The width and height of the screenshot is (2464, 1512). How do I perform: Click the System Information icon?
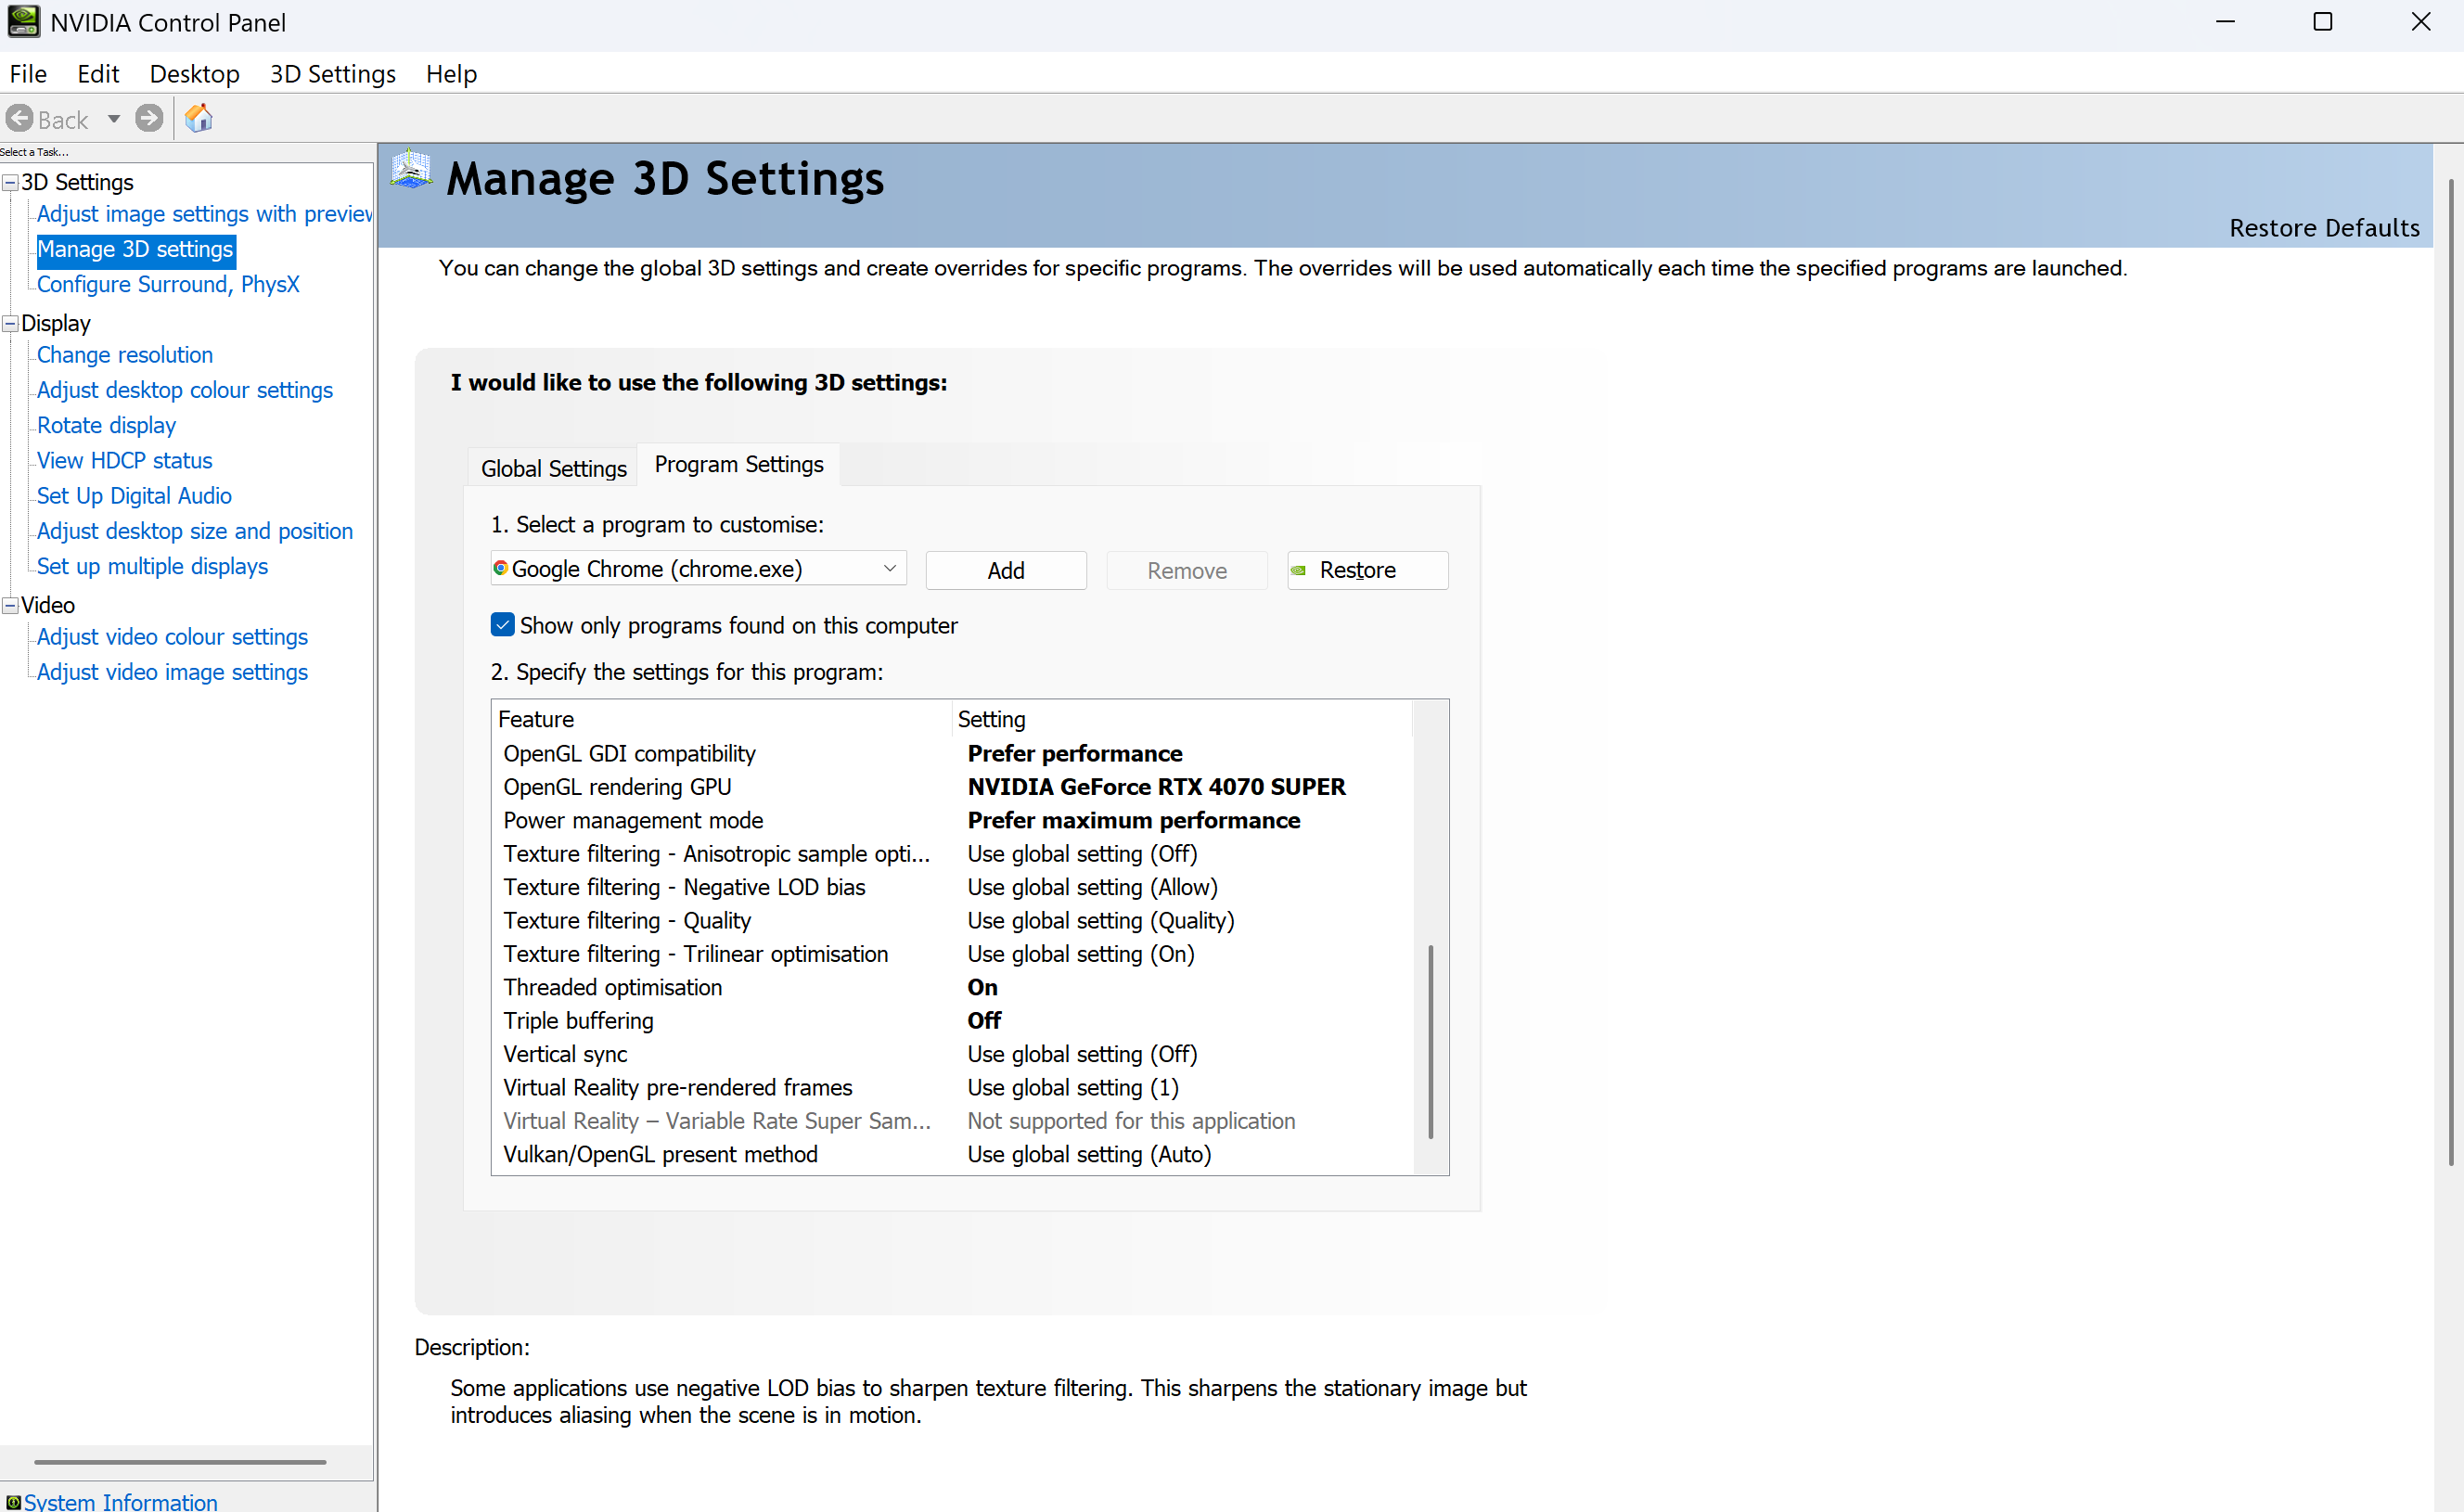pos(13,1501)
